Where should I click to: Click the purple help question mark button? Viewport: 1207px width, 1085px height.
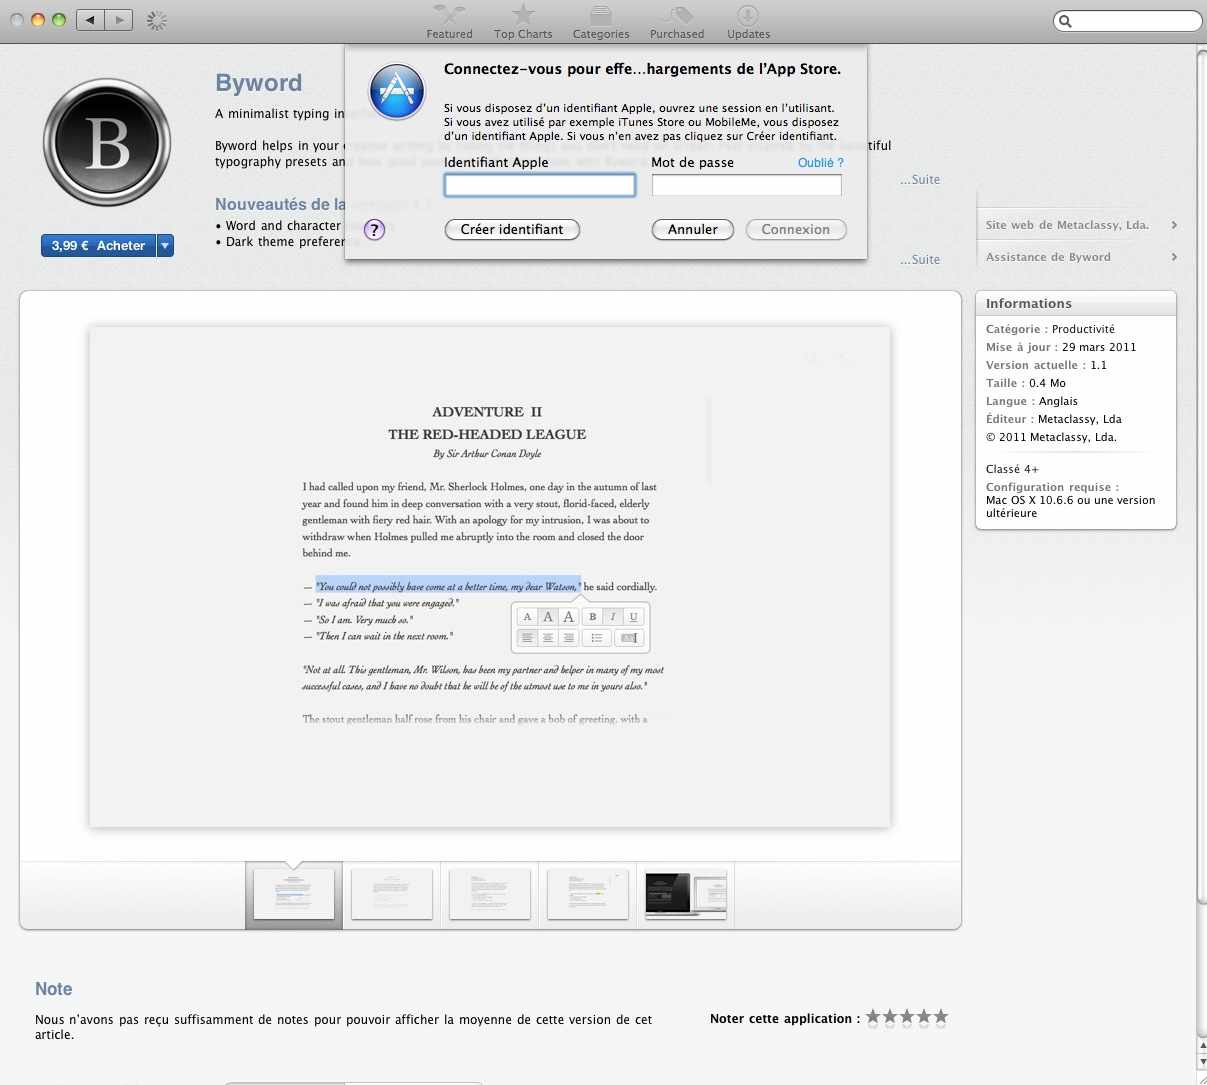point(374,230)
